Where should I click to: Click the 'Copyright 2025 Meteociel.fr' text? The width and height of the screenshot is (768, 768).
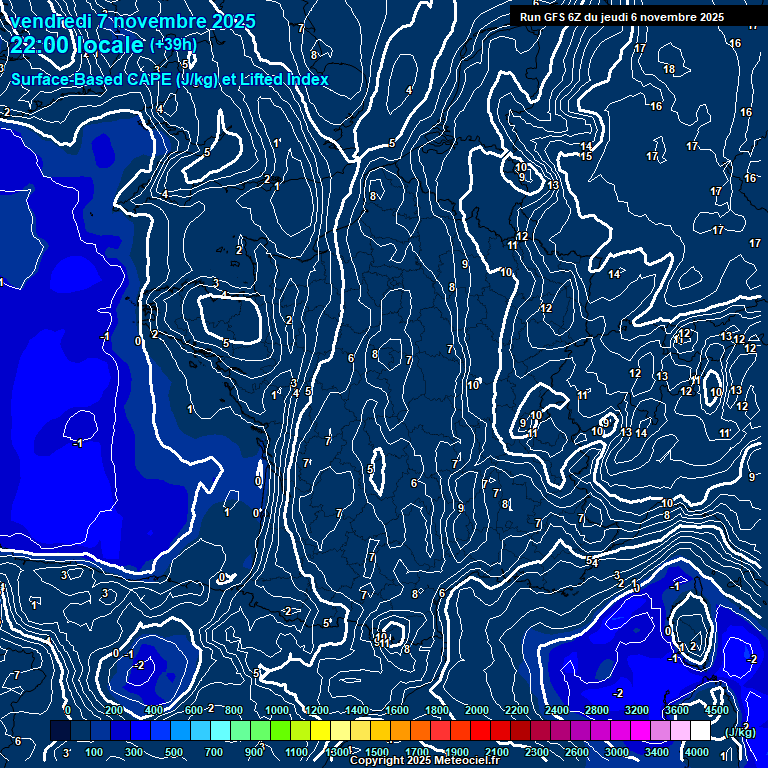pyautogui.click(x=425, y=761)
